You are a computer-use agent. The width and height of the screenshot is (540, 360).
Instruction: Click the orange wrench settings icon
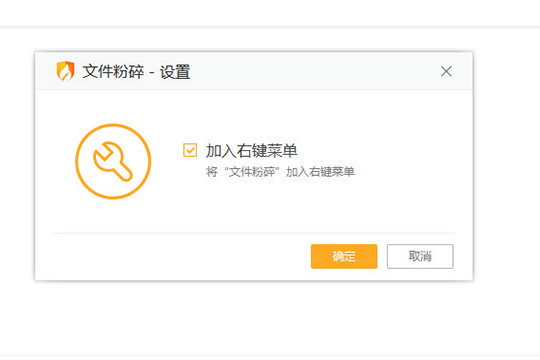[113, 161]
